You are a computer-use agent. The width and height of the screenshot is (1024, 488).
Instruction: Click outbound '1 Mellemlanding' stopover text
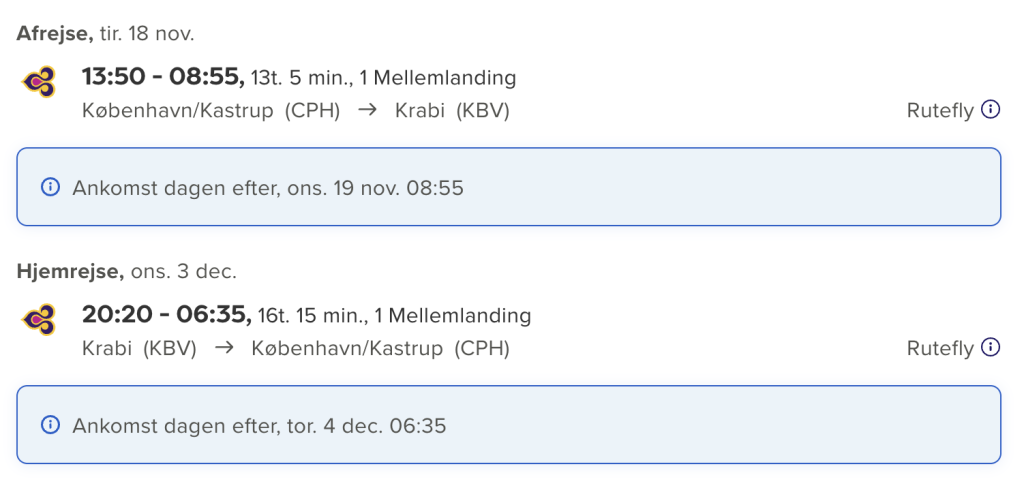click(x=438, y=78)
